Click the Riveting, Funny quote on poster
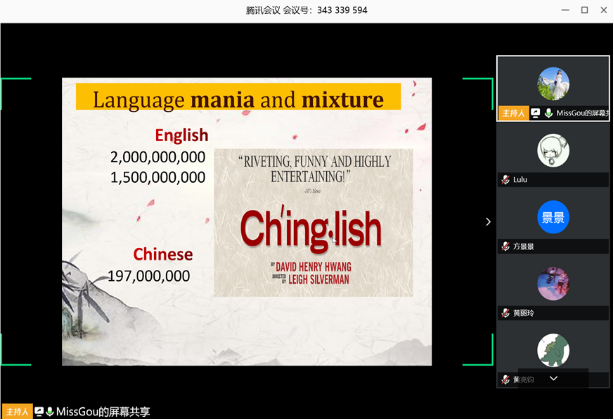 pos(315,169)
